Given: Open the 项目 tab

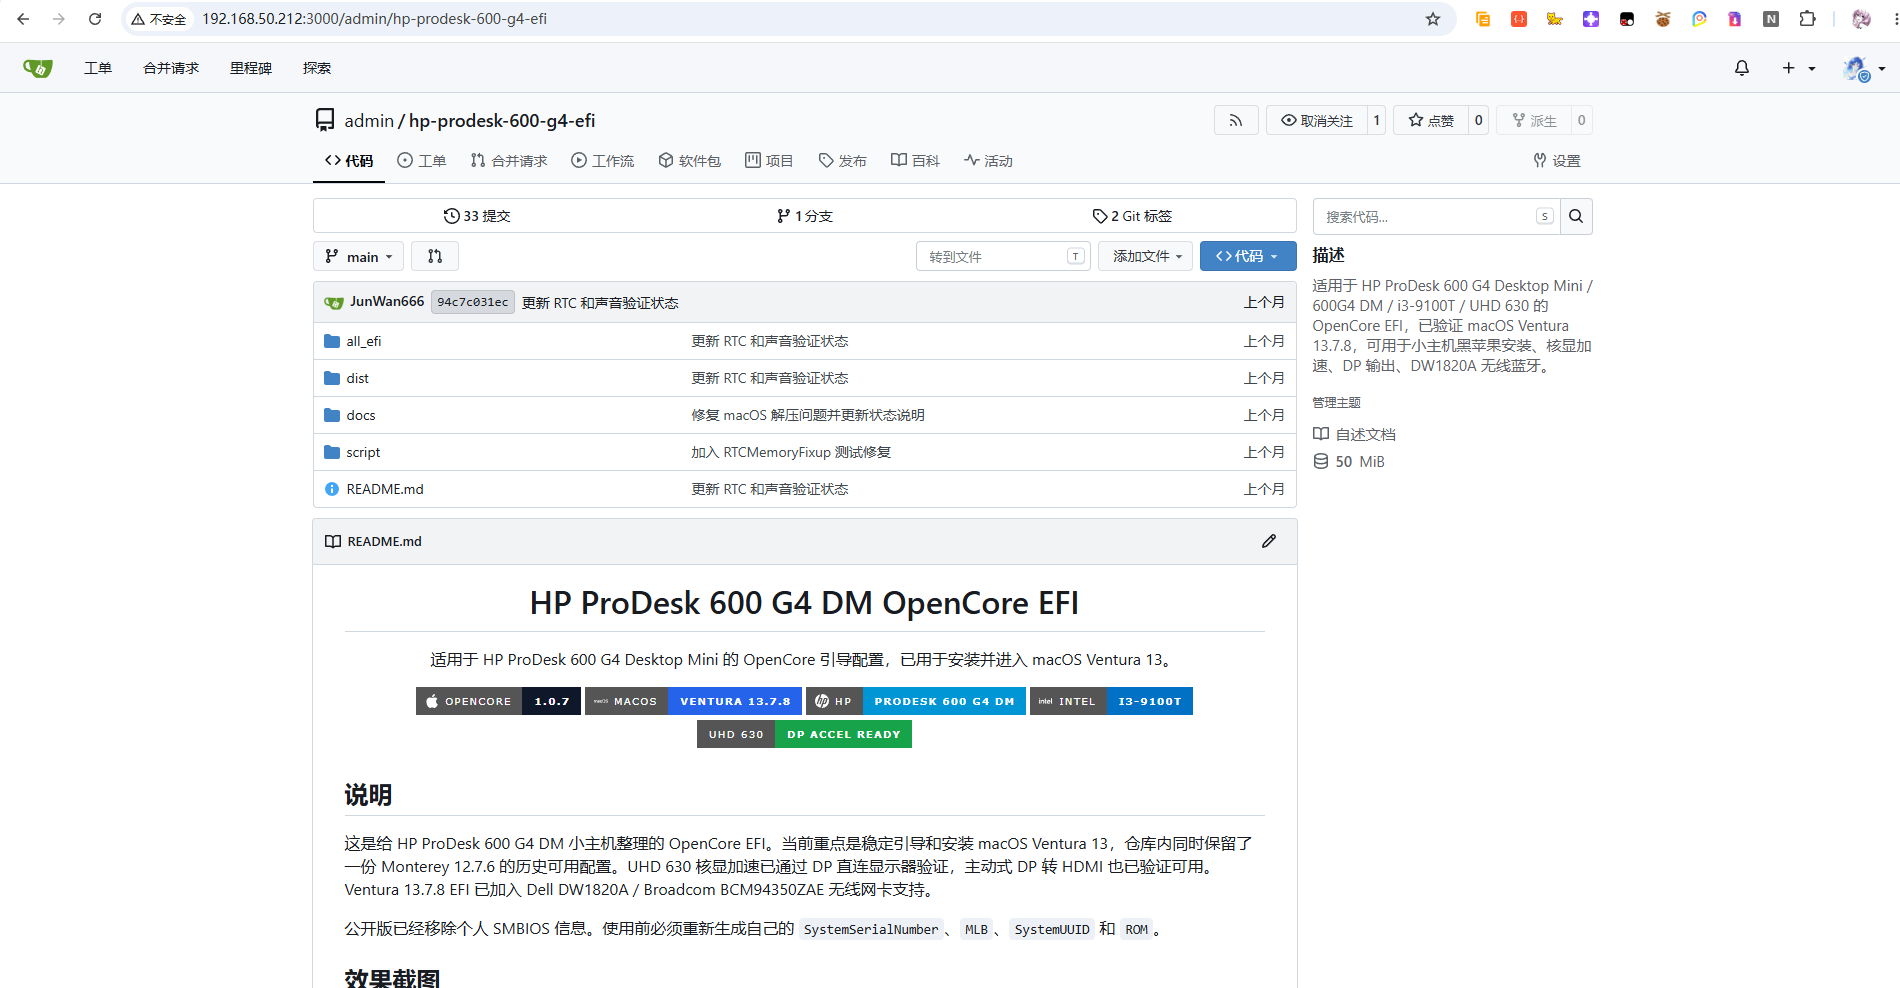Looking at the screenshot, I should click(x=769, y=161).
